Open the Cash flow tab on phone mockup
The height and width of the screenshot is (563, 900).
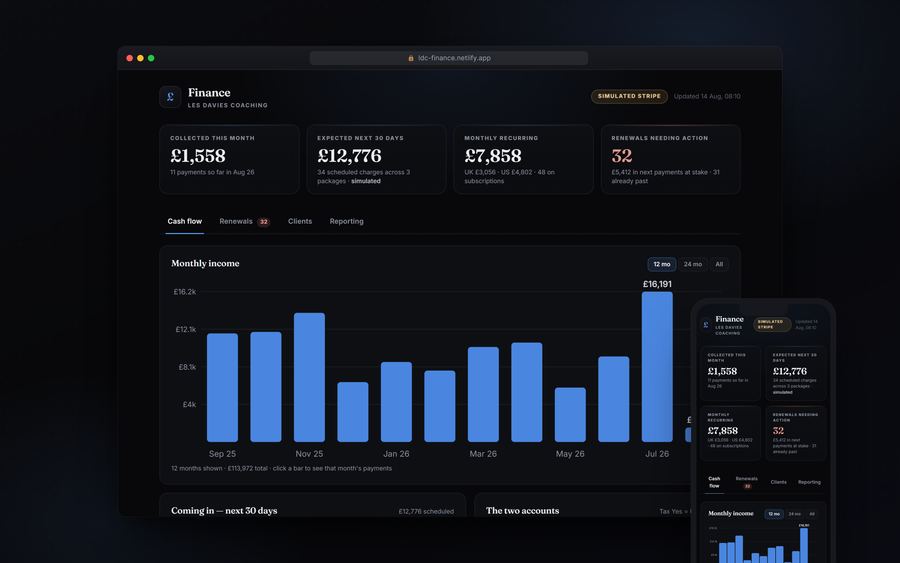(714, 482)
